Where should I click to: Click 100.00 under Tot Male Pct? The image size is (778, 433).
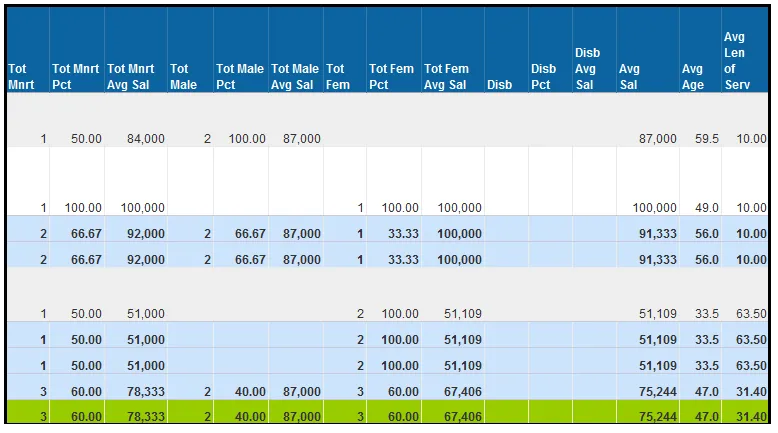pyautogui.click(x=247, y=139)
